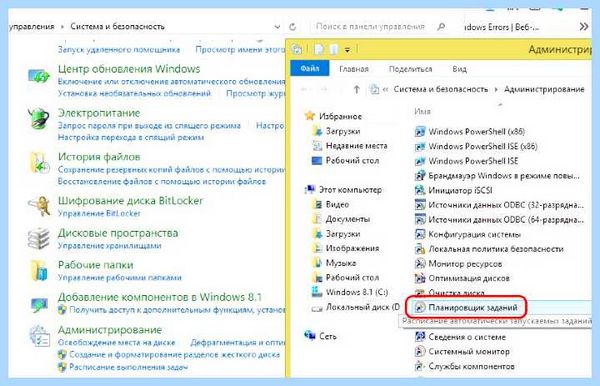Select the Windows 8.1 (C:) drive
Image resolution: width=600 pixels, height=386 pixels.
(357, 292)
